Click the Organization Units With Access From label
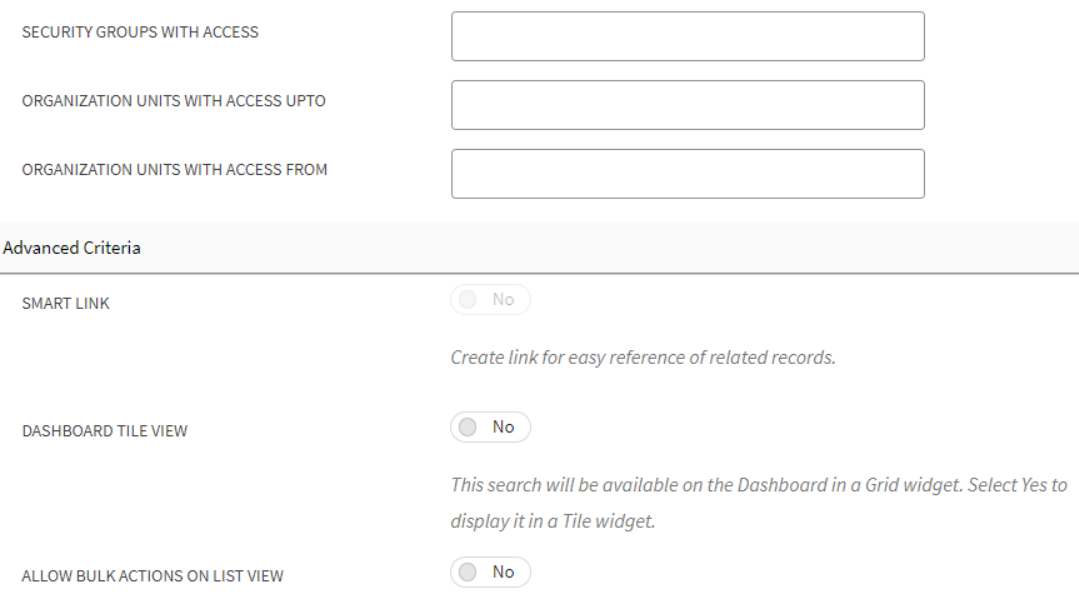1079x615 pixels. (174, 170)
